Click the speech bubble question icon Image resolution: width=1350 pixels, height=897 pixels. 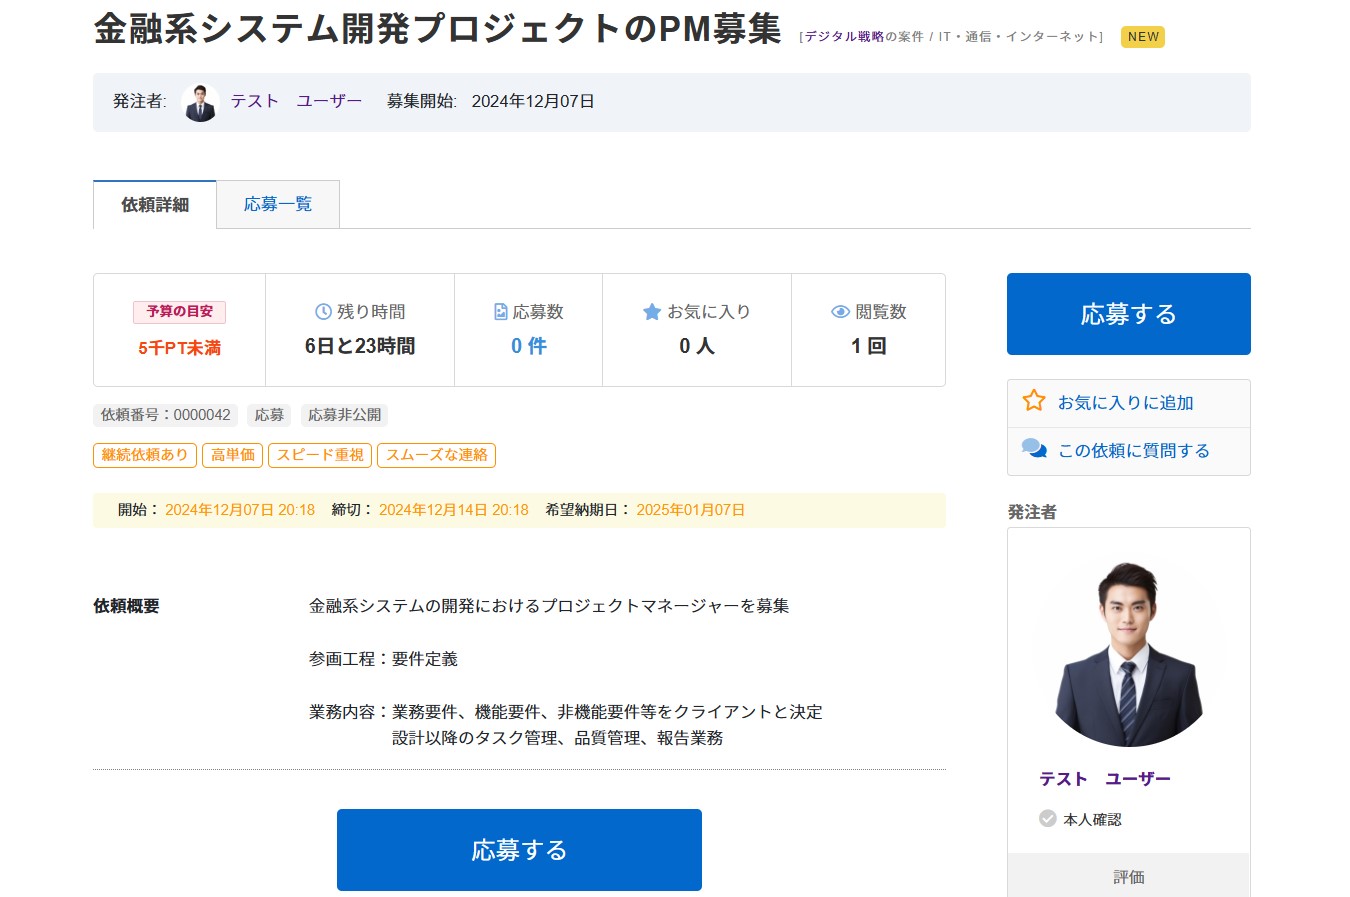click(1033, 449)
